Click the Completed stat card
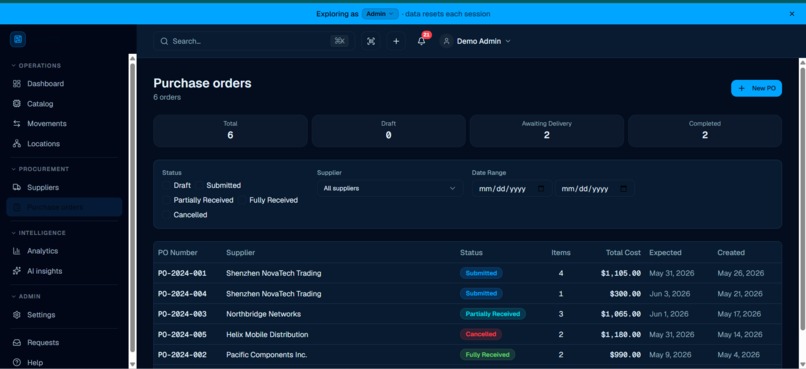Image resolution: width=806 pixels, height=369 pixels. [x=705, y=131]
